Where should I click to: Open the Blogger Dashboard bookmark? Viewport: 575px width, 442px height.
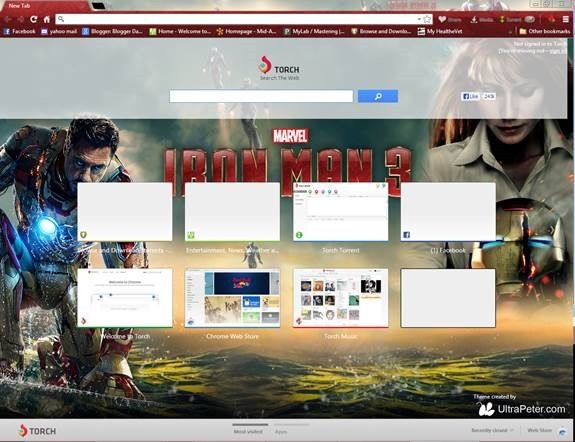click(x=112, y=32)
